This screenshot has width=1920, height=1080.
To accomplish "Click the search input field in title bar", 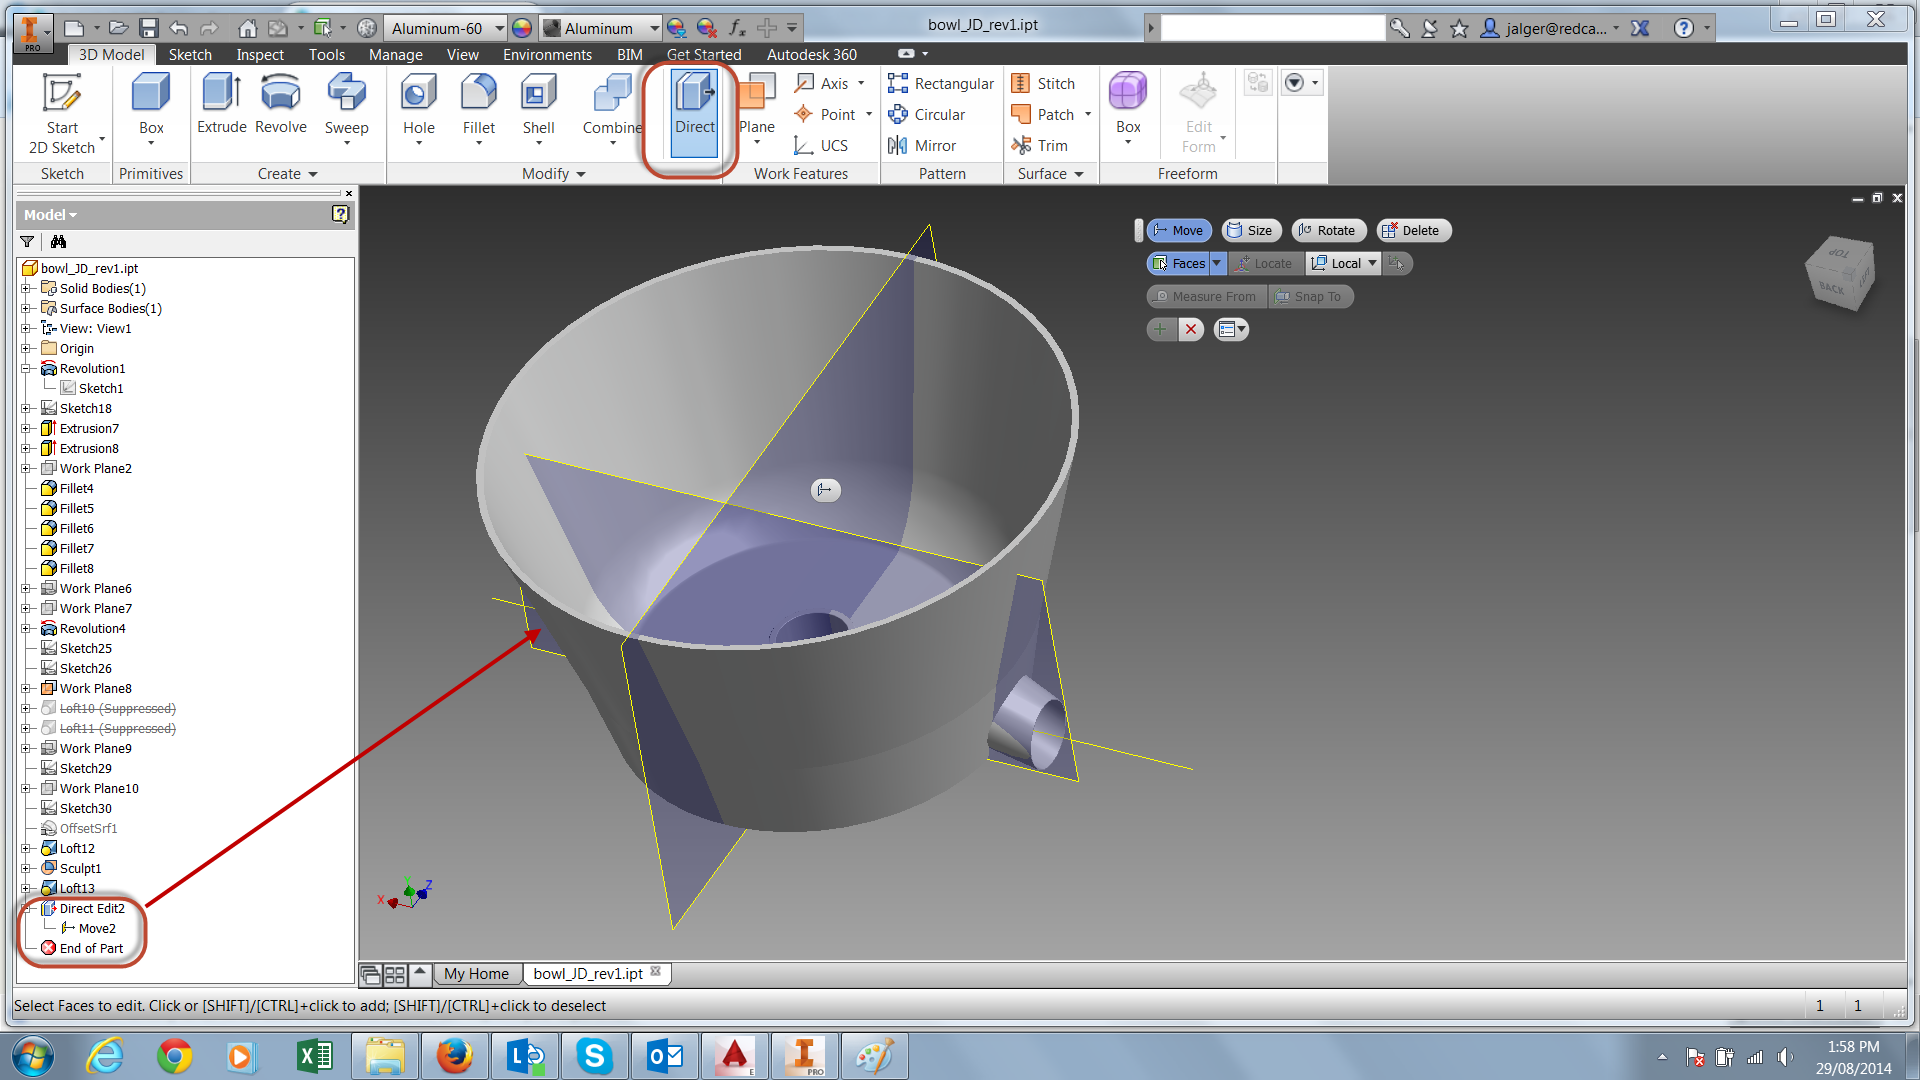I will point(1272,29).
